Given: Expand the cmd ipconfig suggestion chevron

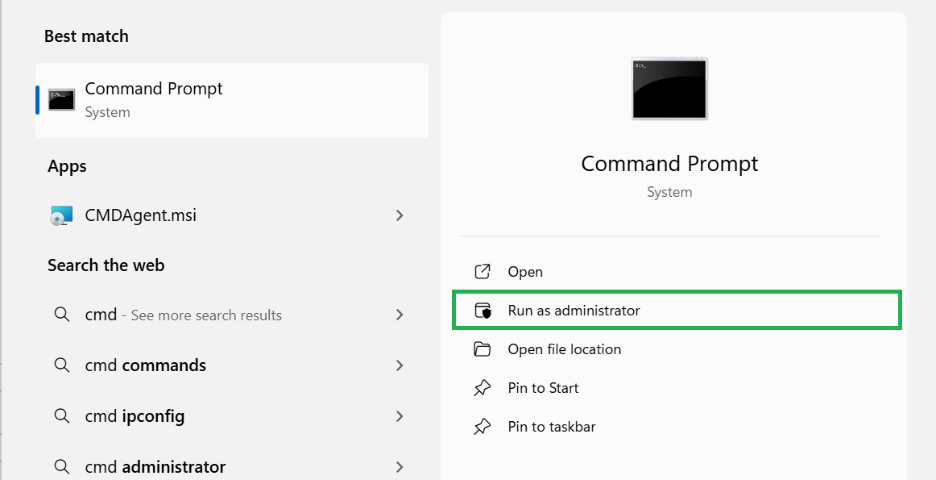Looking at the screenshot, I should 400,416.
